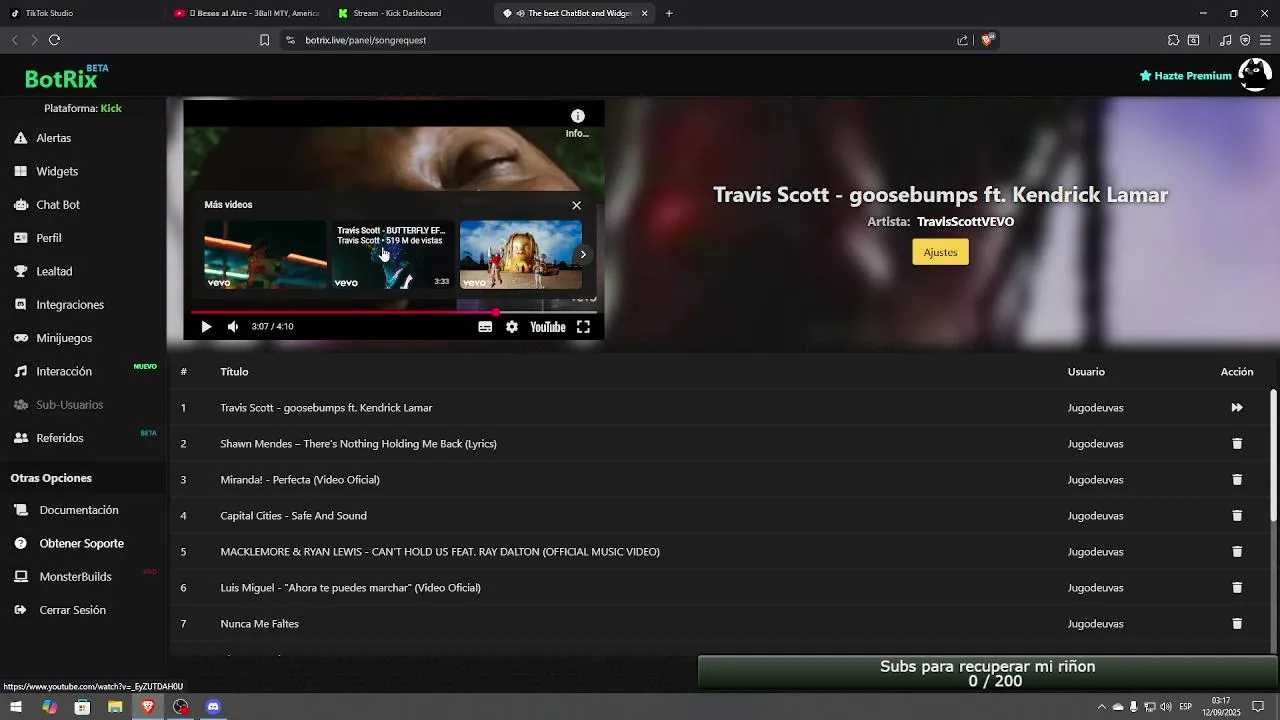Open the Windows notifications panel

[x=1258, y=707]
